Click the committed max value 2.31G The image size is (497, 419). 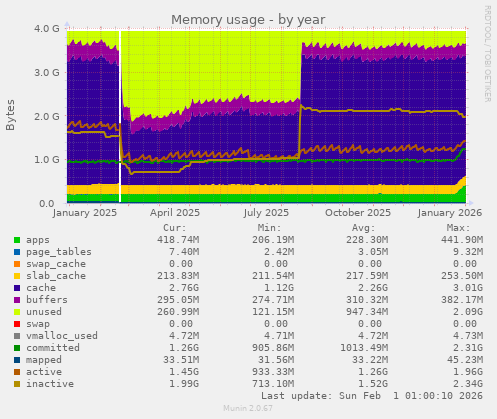tap(468, 348)
